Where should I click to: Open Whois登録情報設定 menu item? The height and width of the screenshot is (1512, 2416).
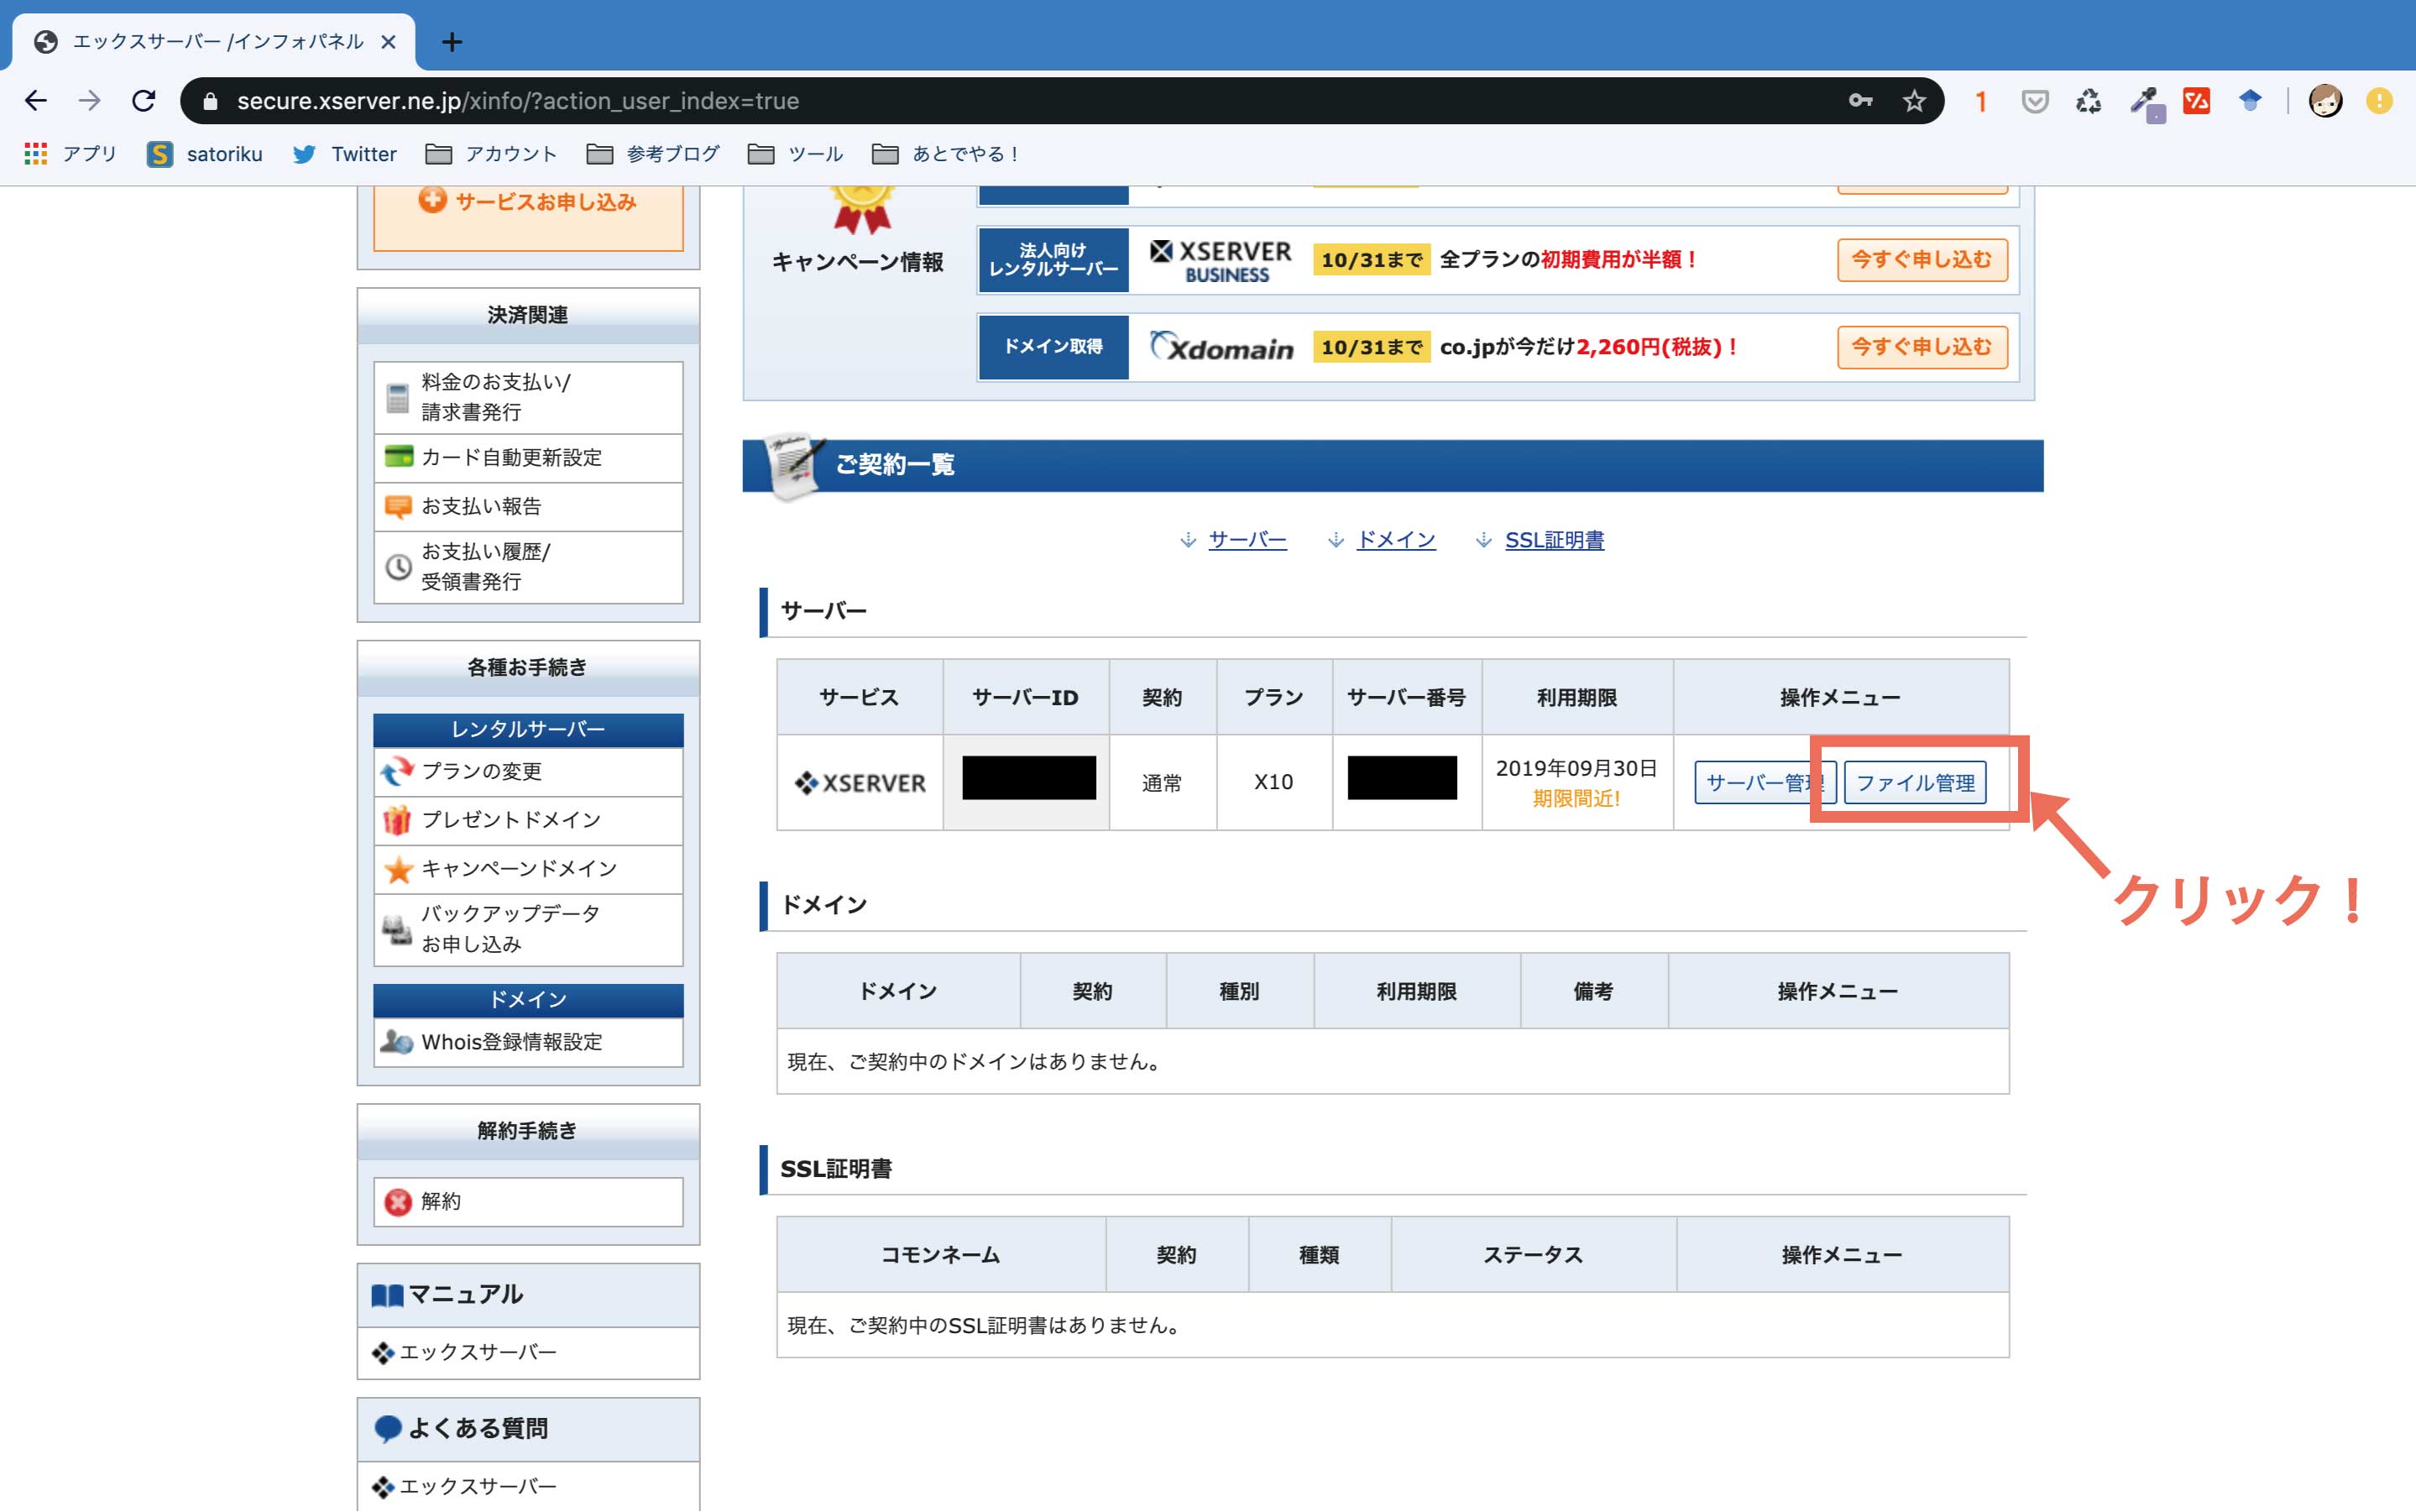(528, 1042)
